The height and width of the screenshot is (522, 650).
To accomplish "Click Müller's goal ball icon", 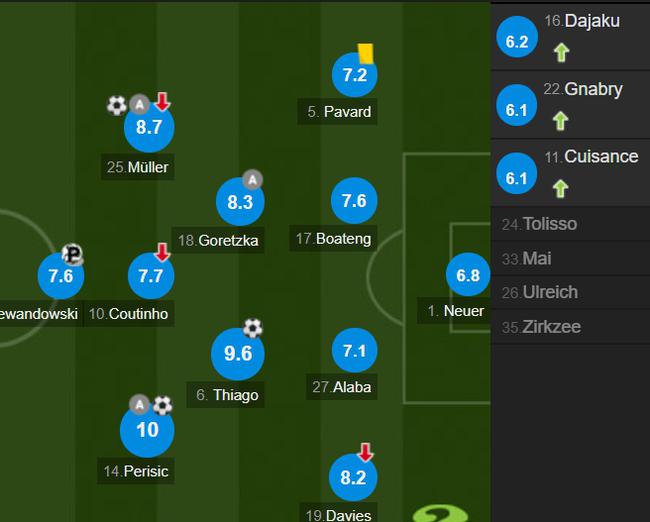I will point(116,105).
